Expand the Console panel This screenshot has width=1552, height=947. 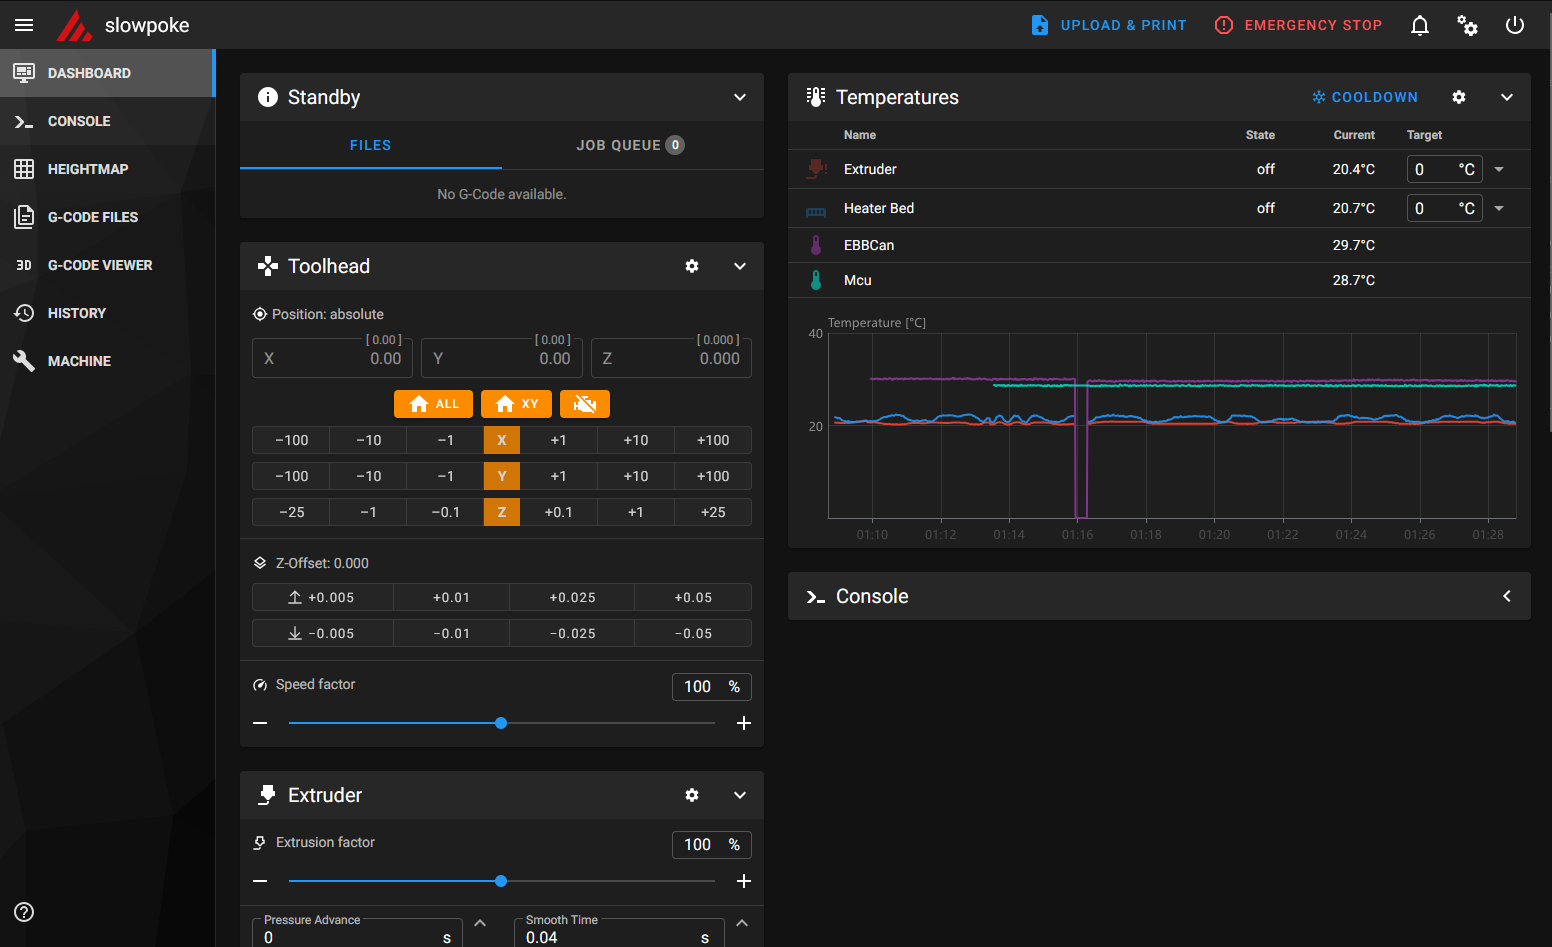[x=1507, y=596]
